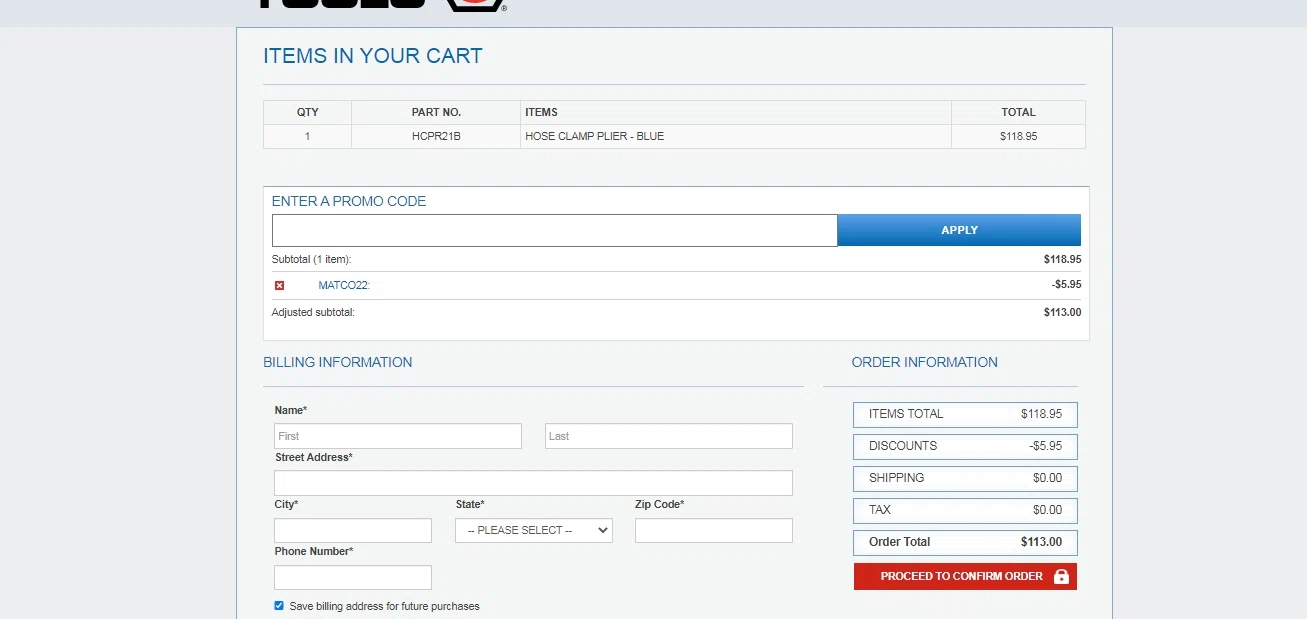Click the $118.95 total in the cart table
Image resolution: width=1307 pixels, height=619 pixels.
(1018, 136)
